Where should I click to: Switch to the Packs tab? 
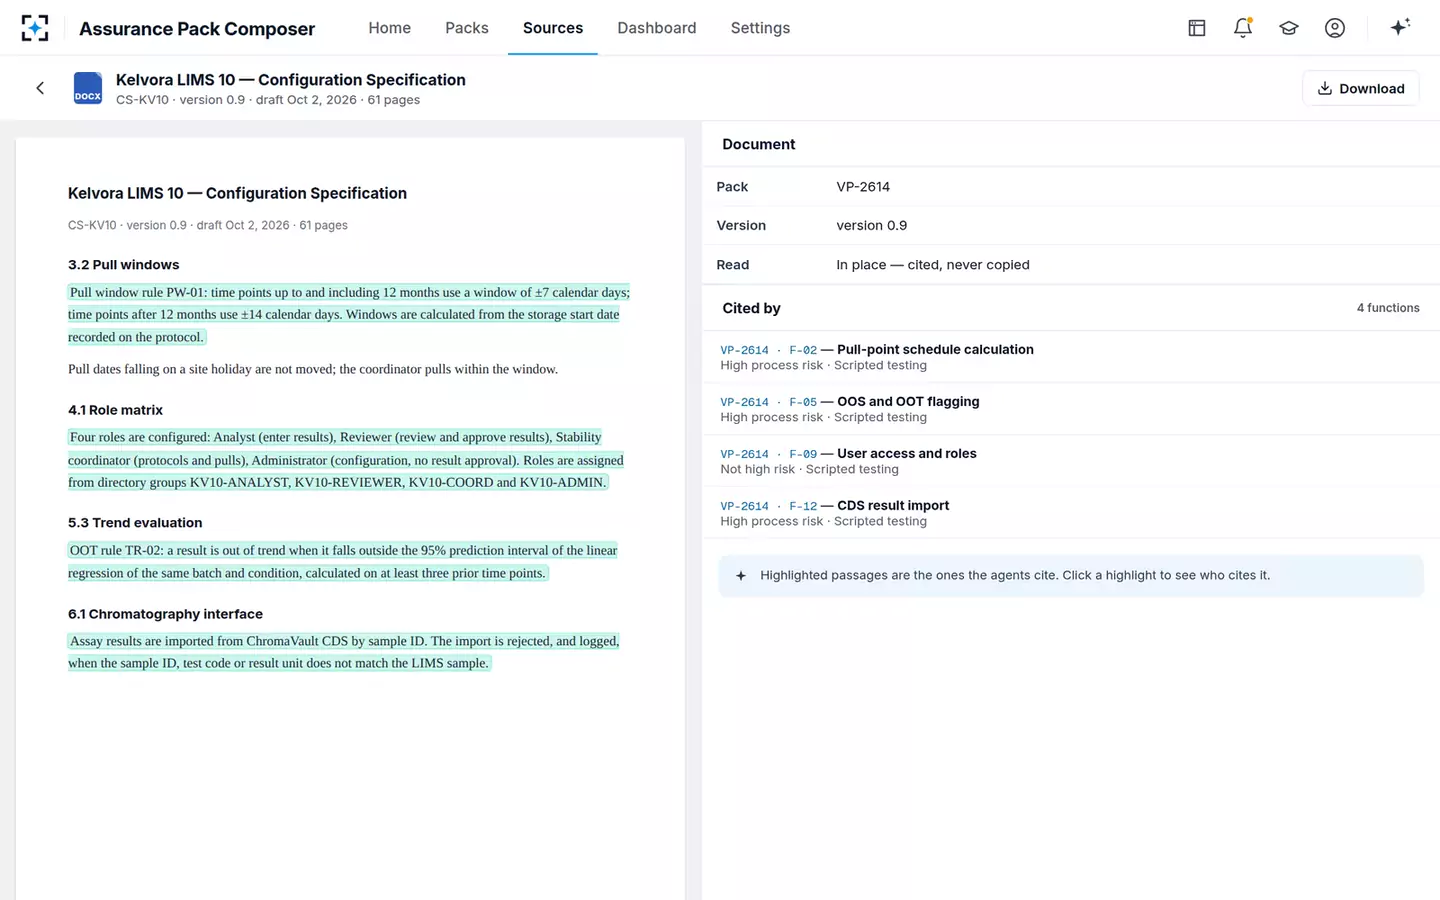point(467,28)
